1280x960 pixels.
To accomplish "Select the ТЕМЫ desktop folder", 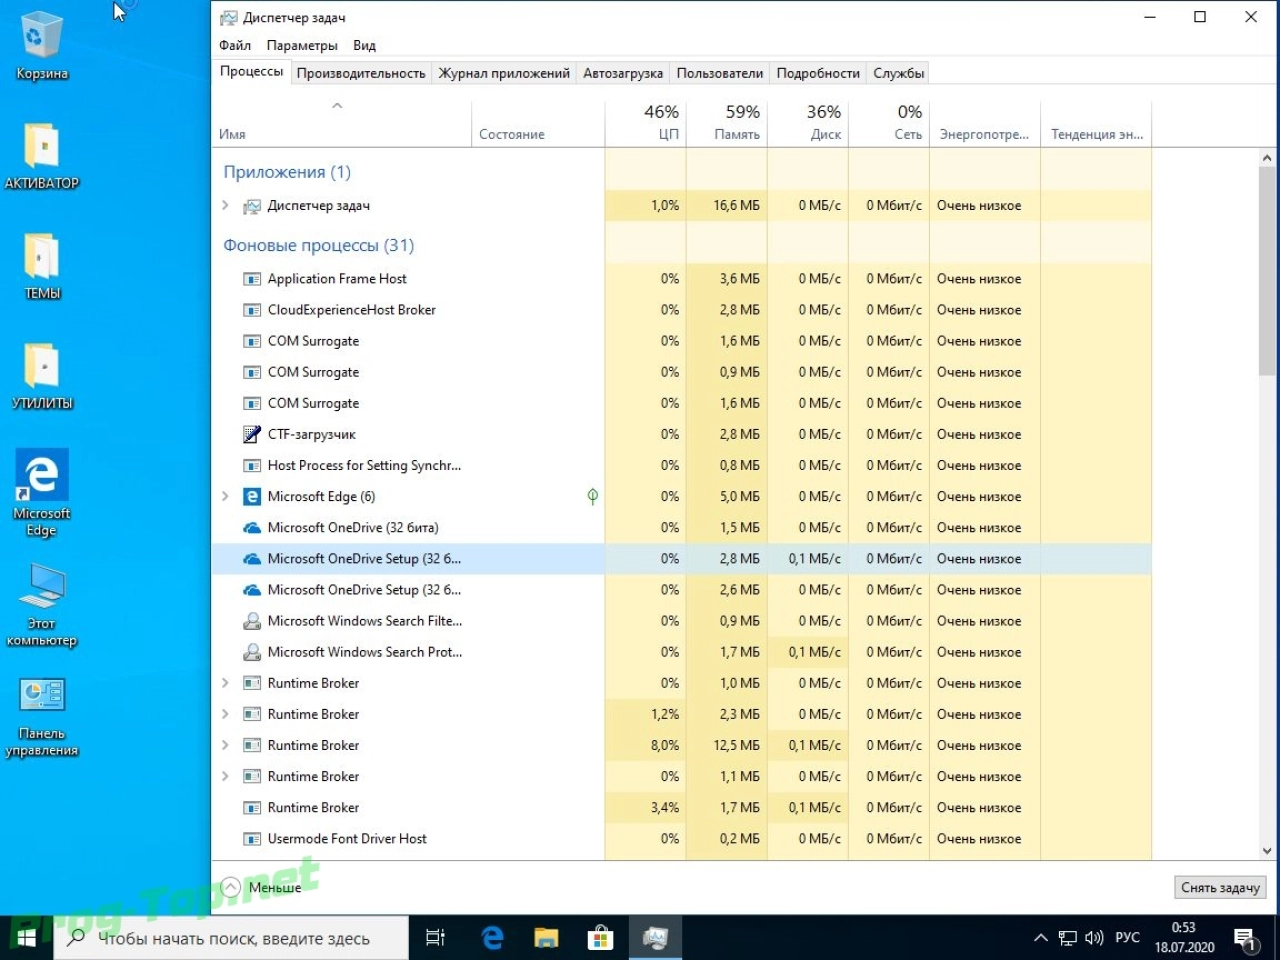I will tap(42, 267).
